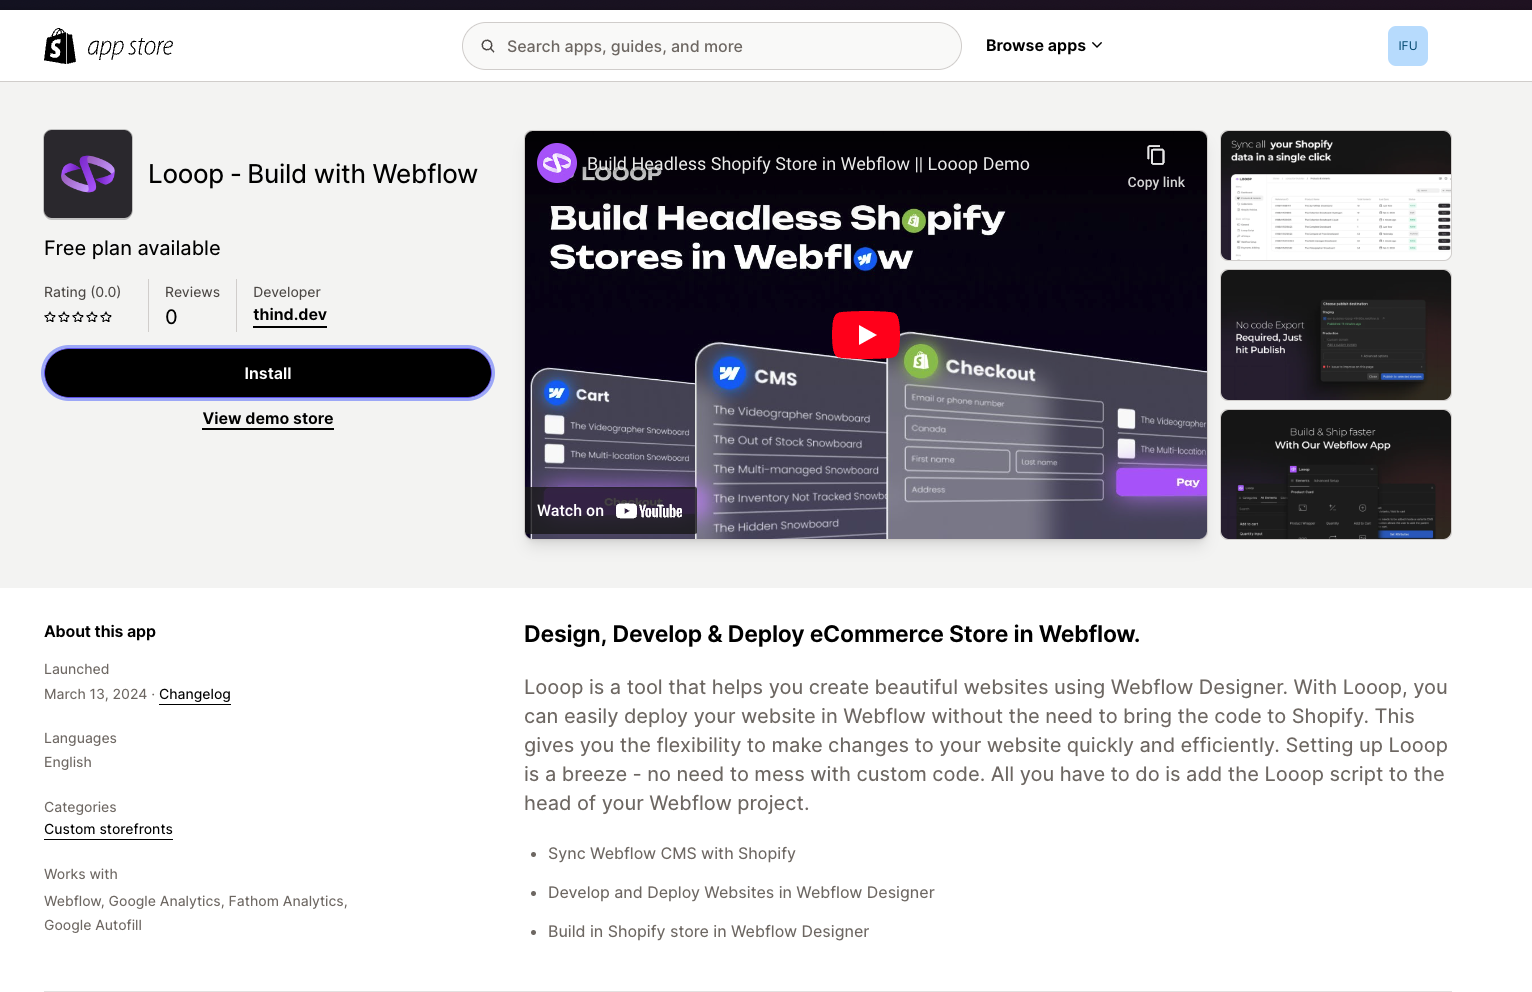
Task: Focus the Search apps, guides, and more field
Action: (712, 46)
